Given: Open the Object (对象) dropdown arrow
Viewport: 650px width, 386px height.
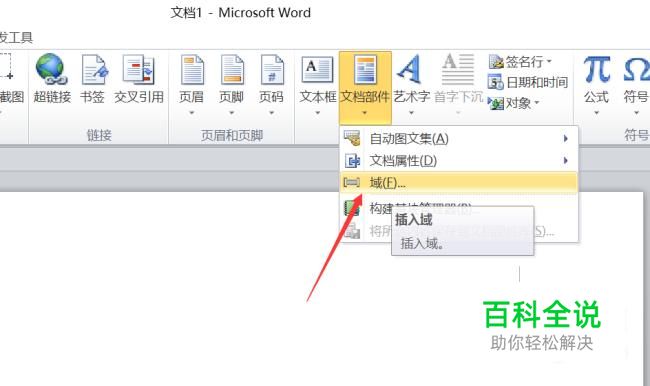Looking at the screenshot, I should coord(537,102).
